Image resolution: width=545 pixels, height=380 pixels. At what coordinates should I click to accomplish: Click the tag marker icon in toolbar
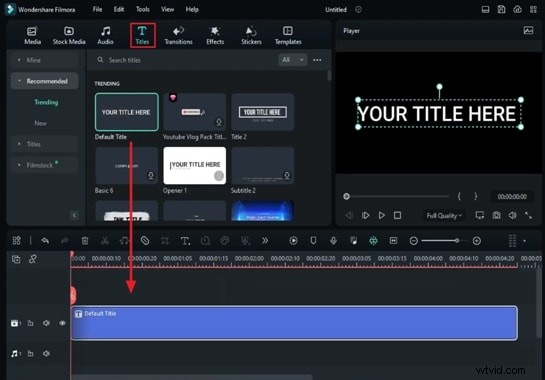coord(145,241)
